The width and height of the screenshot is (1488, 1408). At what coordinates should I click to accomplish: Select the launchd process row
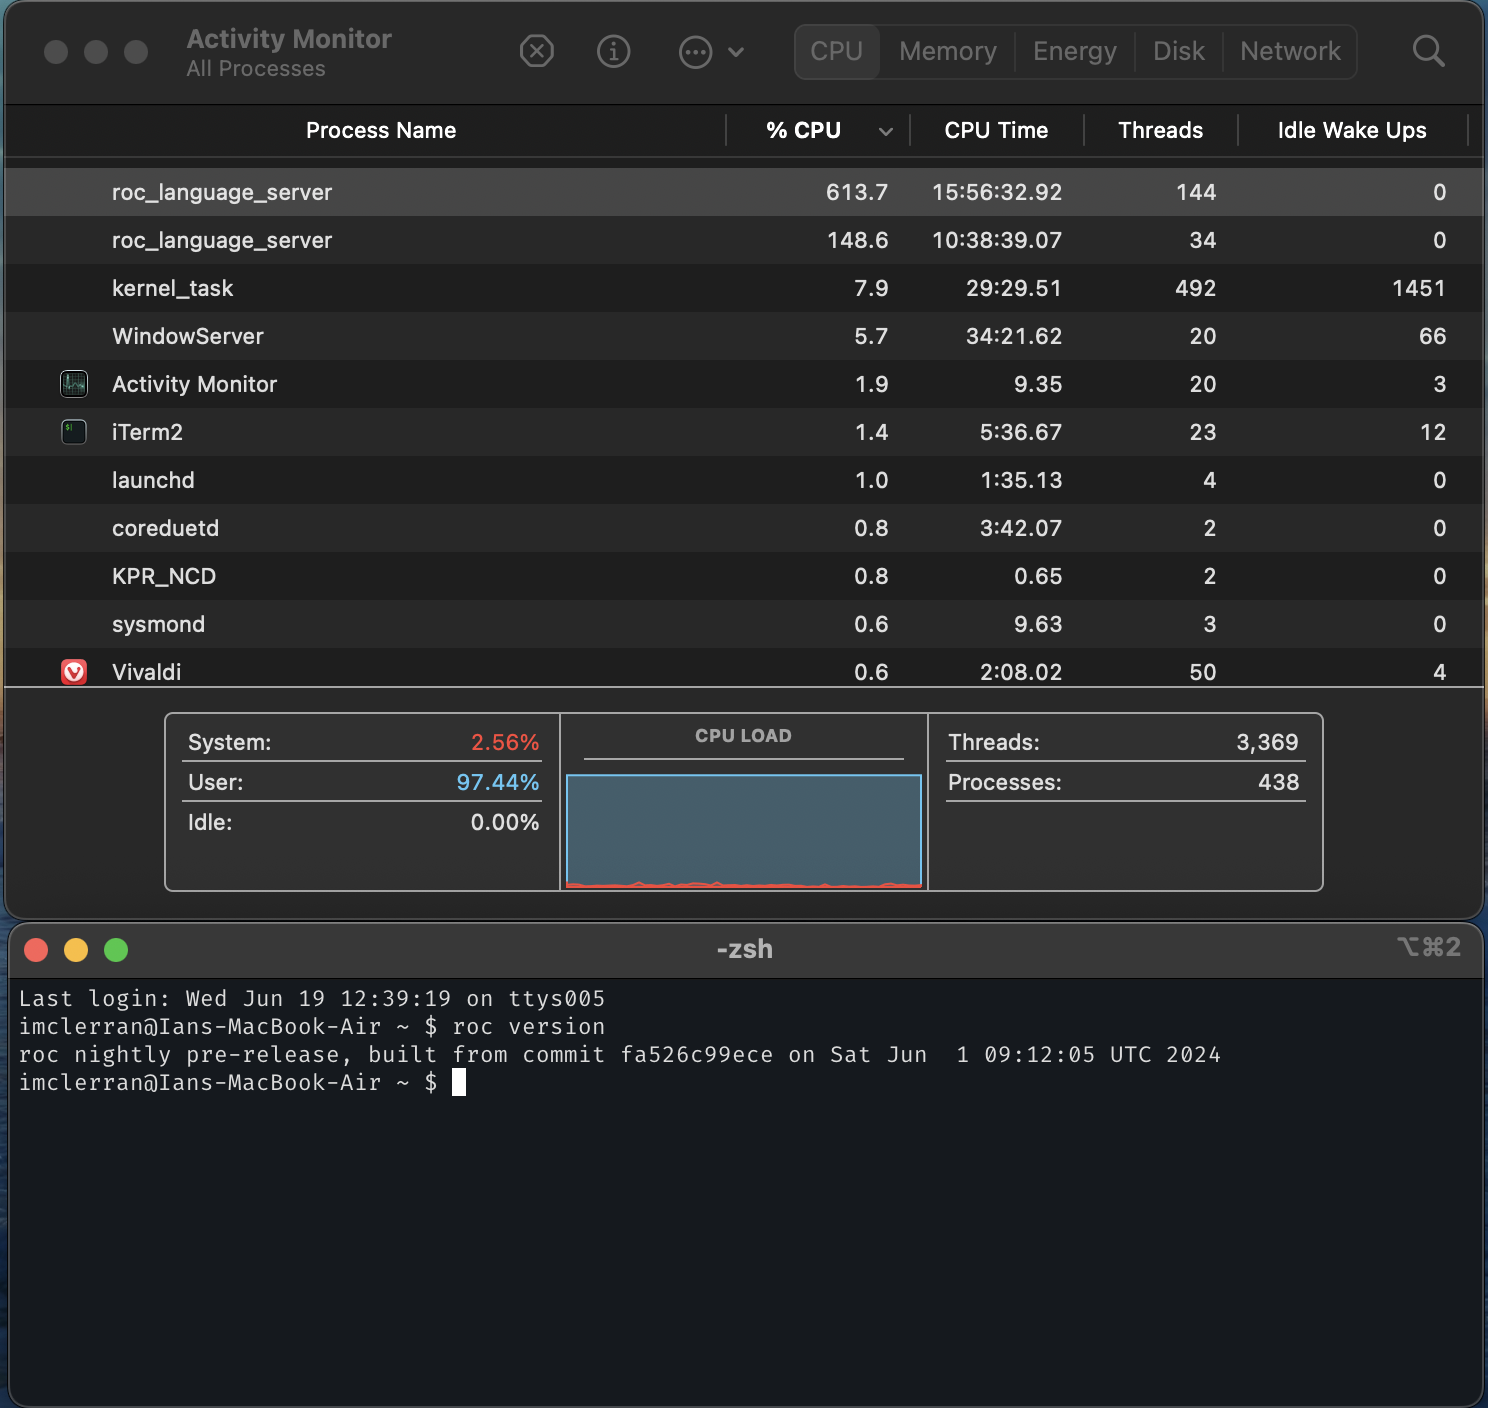pos(744,480)
